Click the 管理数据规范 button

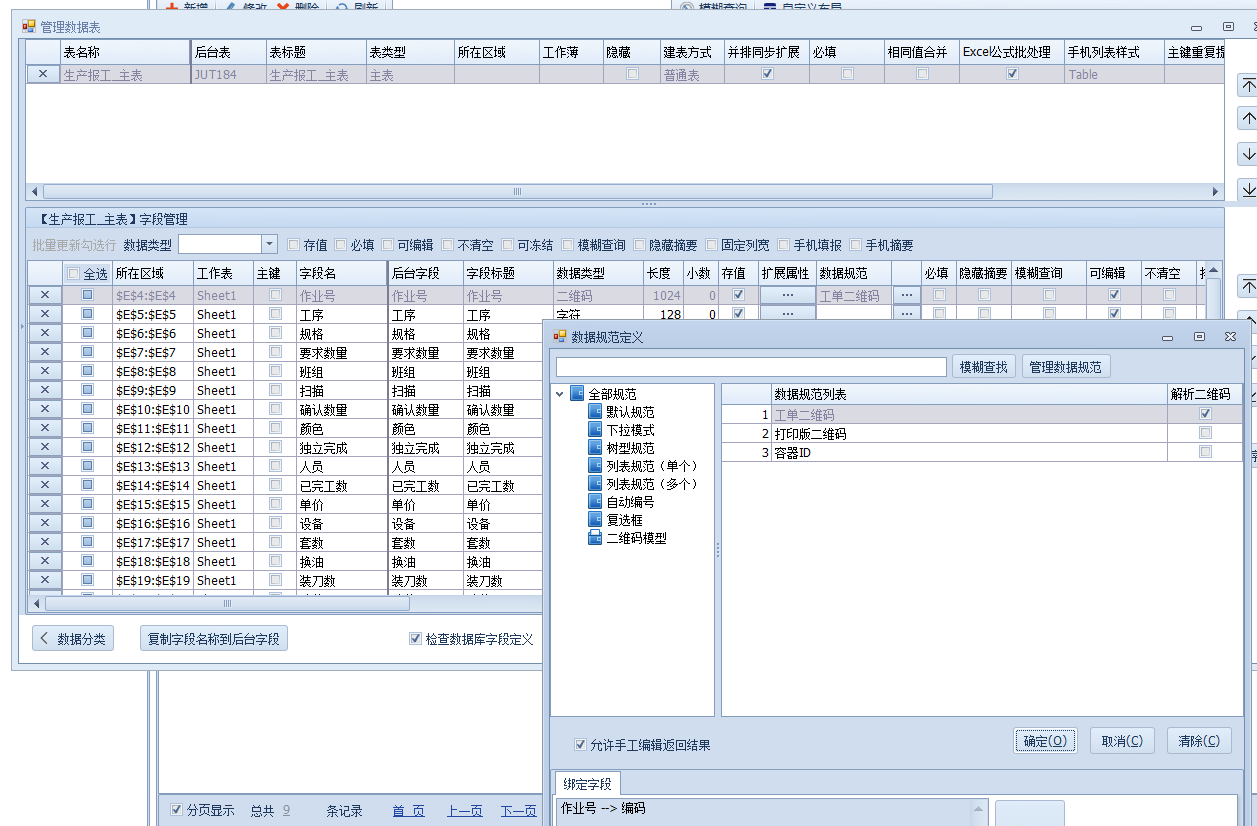(x=1065, y=367)
